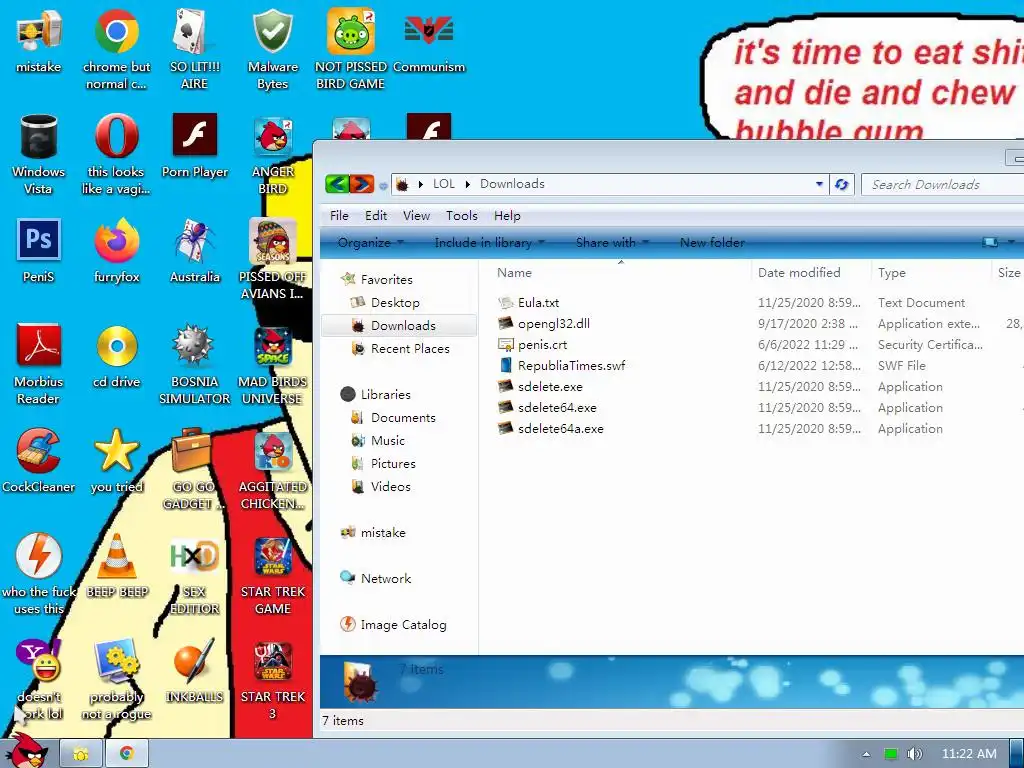Expand the address bar history dropdown
Screen dimensions: 1024x768
tap(819, 184)
